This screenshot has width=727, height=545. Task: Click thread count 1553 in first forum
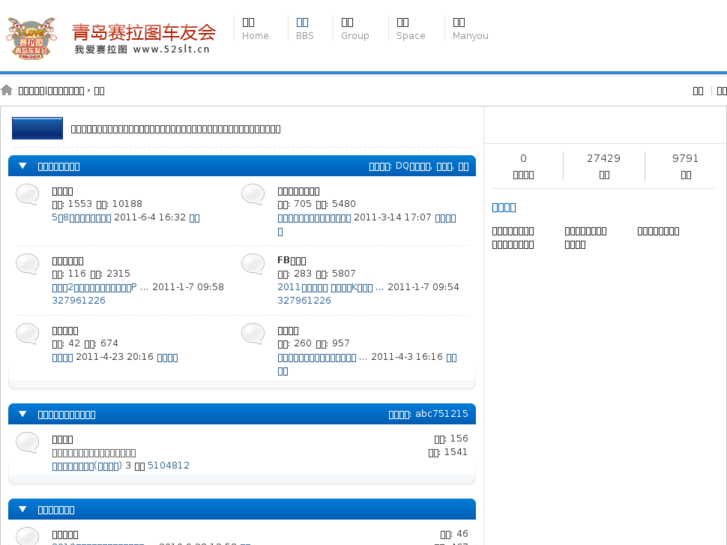click(x=80, y=204)
